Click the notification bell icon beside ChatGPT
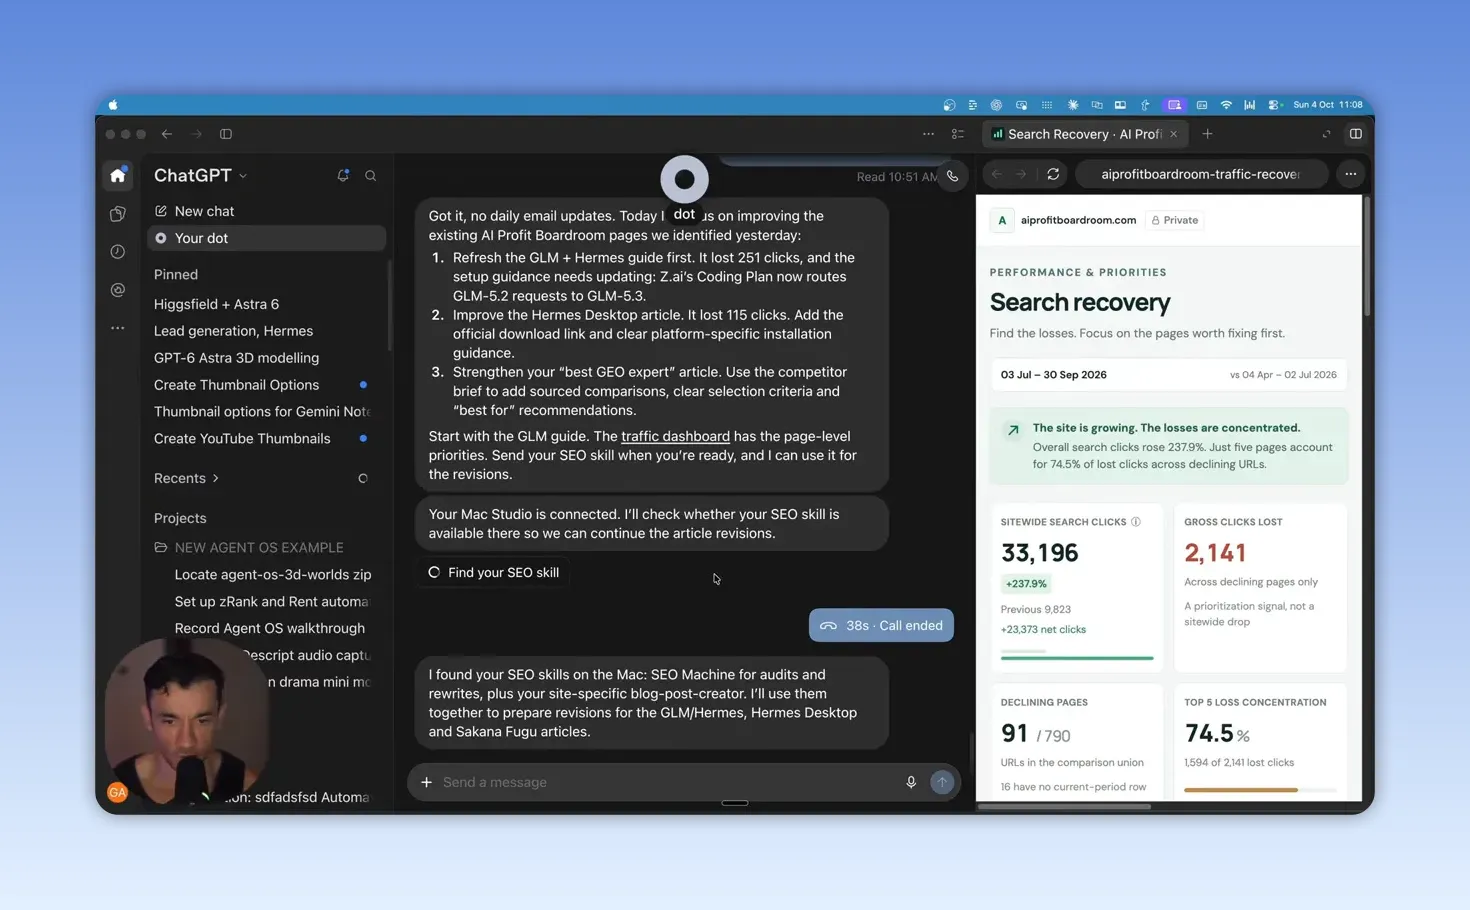 343,175
